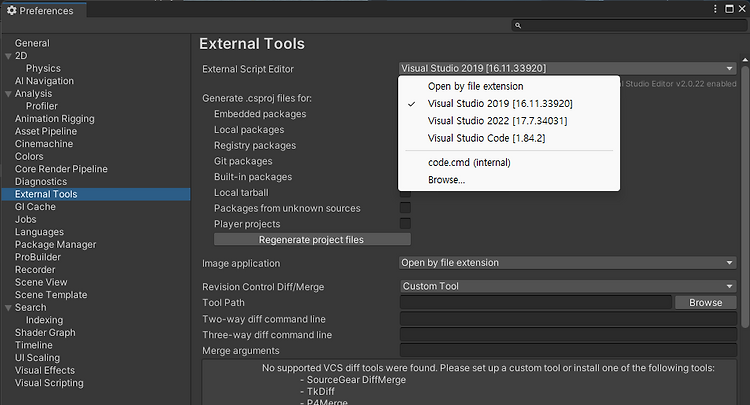
Task: Open the Shader Graph preferences
Action: pyautogui.click(x=45, y=333)
